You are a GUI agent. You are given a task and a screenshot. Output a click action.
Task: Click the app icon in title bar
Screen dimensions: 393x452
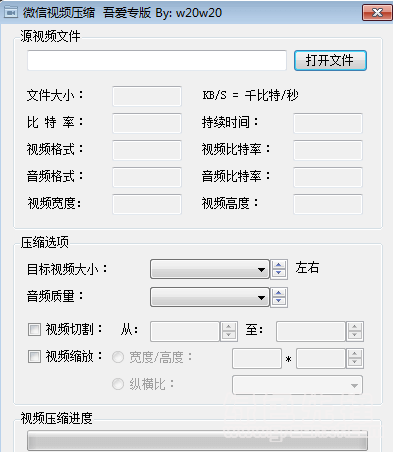[10, 13]
